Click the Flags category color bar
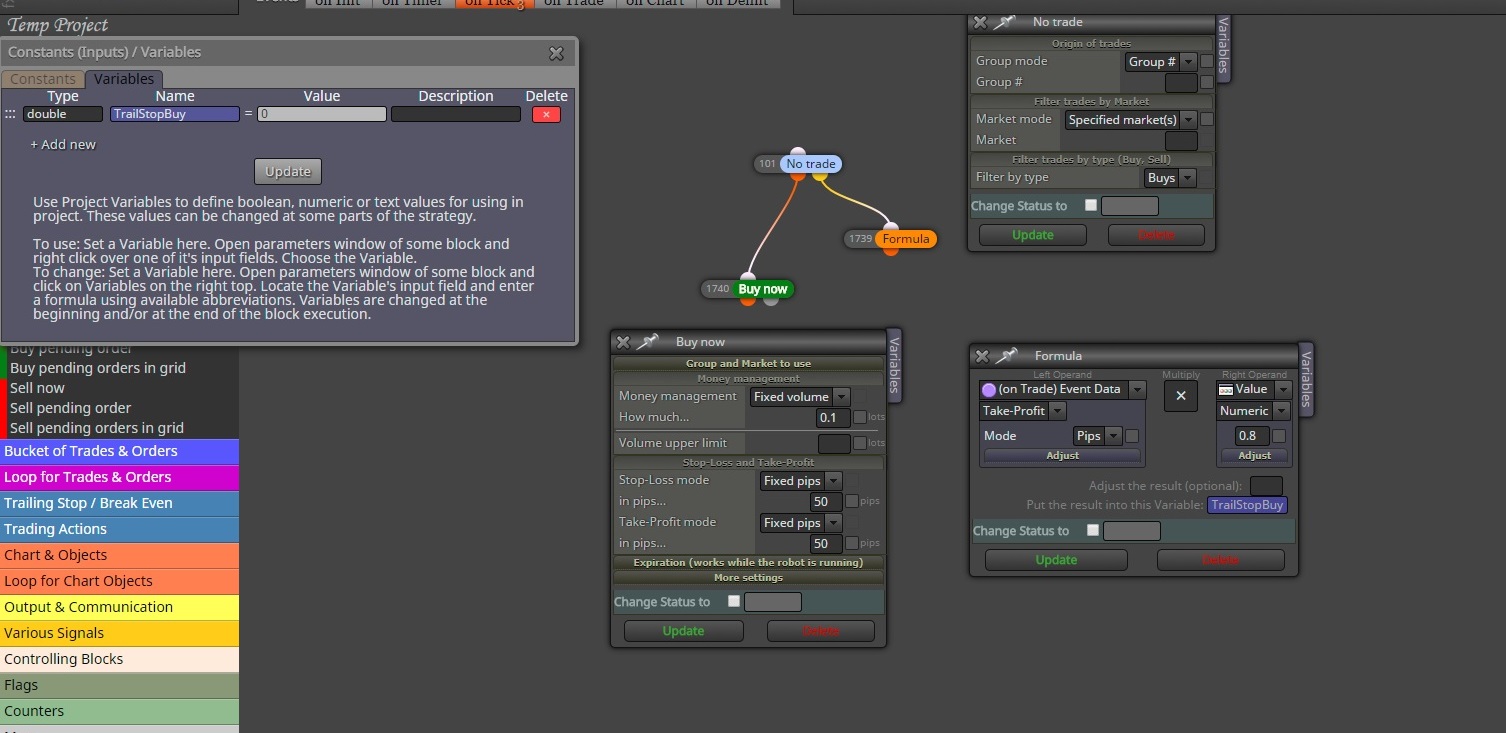Screen dimensions: 1506x733 coord(120,685)
